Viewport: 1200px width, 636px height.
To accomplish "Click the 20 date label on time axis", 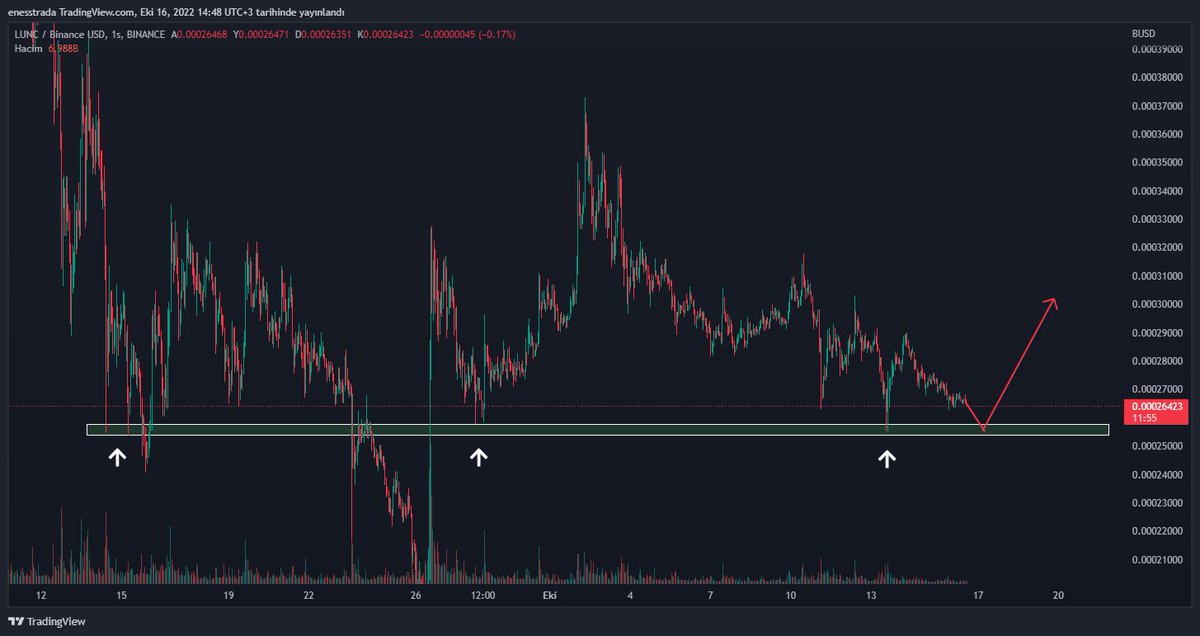I will (1059, 595).
